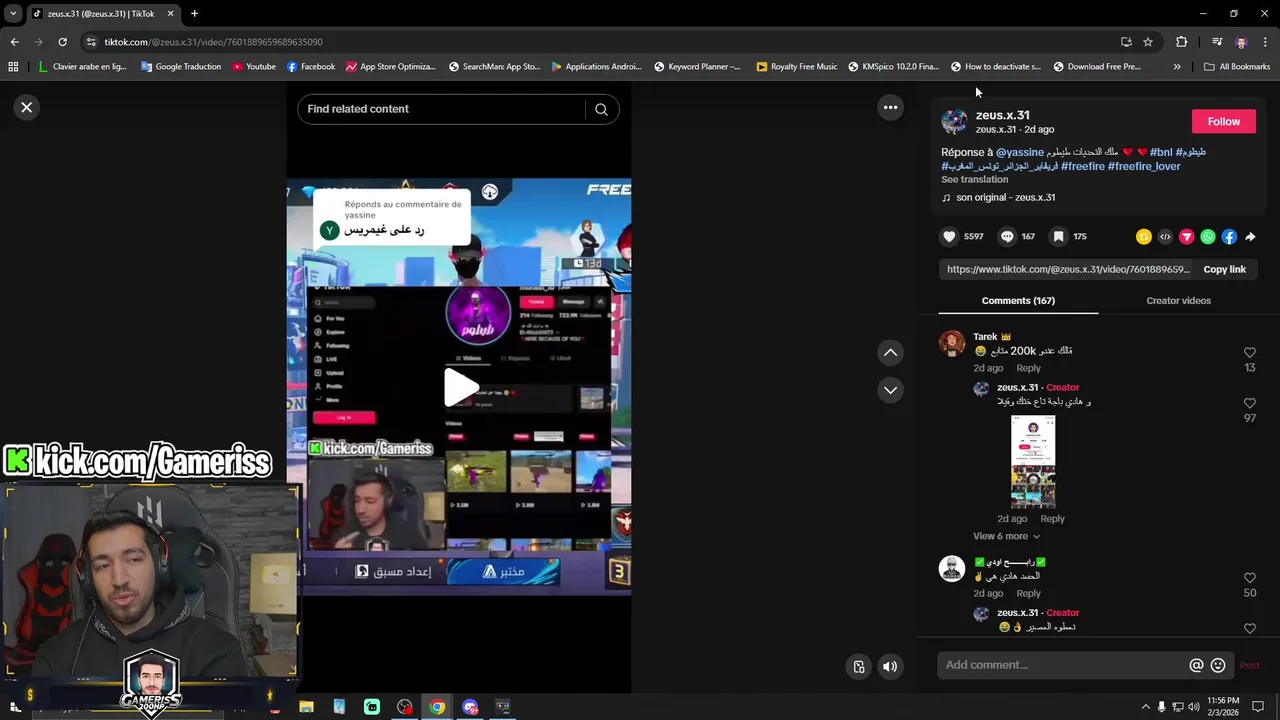Share video to WhatsApp

[x=1208, y=237]
